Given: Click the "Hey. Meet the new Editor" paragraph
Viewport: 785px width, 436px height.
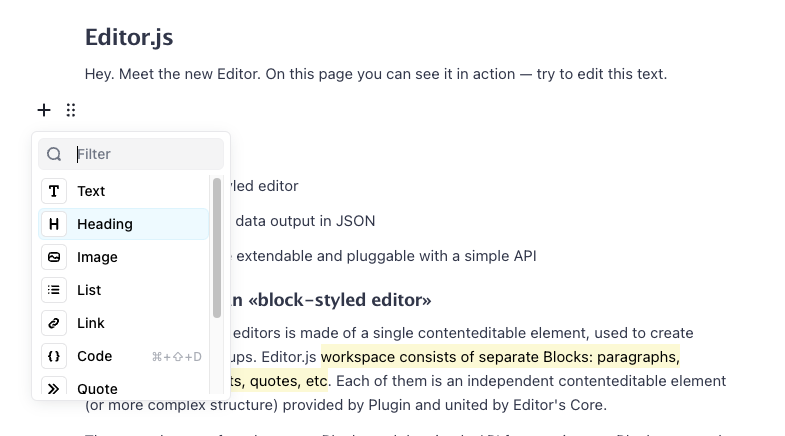Looking at the screenshot, I should 375,74.
